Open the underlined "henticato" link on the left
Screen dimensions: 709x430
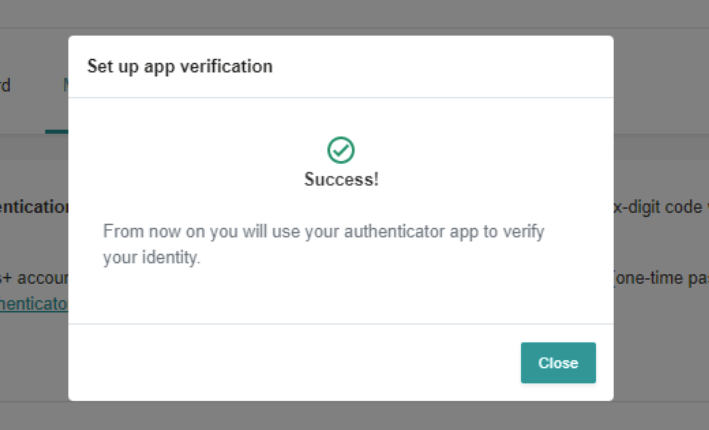click(34, 303)
